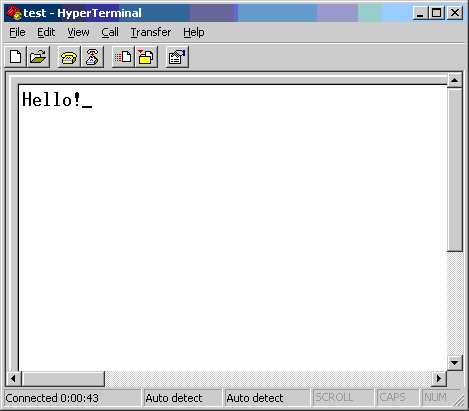Click the Disconnect phone icon
The image size is (469, 411).
(x=92, y=57)
